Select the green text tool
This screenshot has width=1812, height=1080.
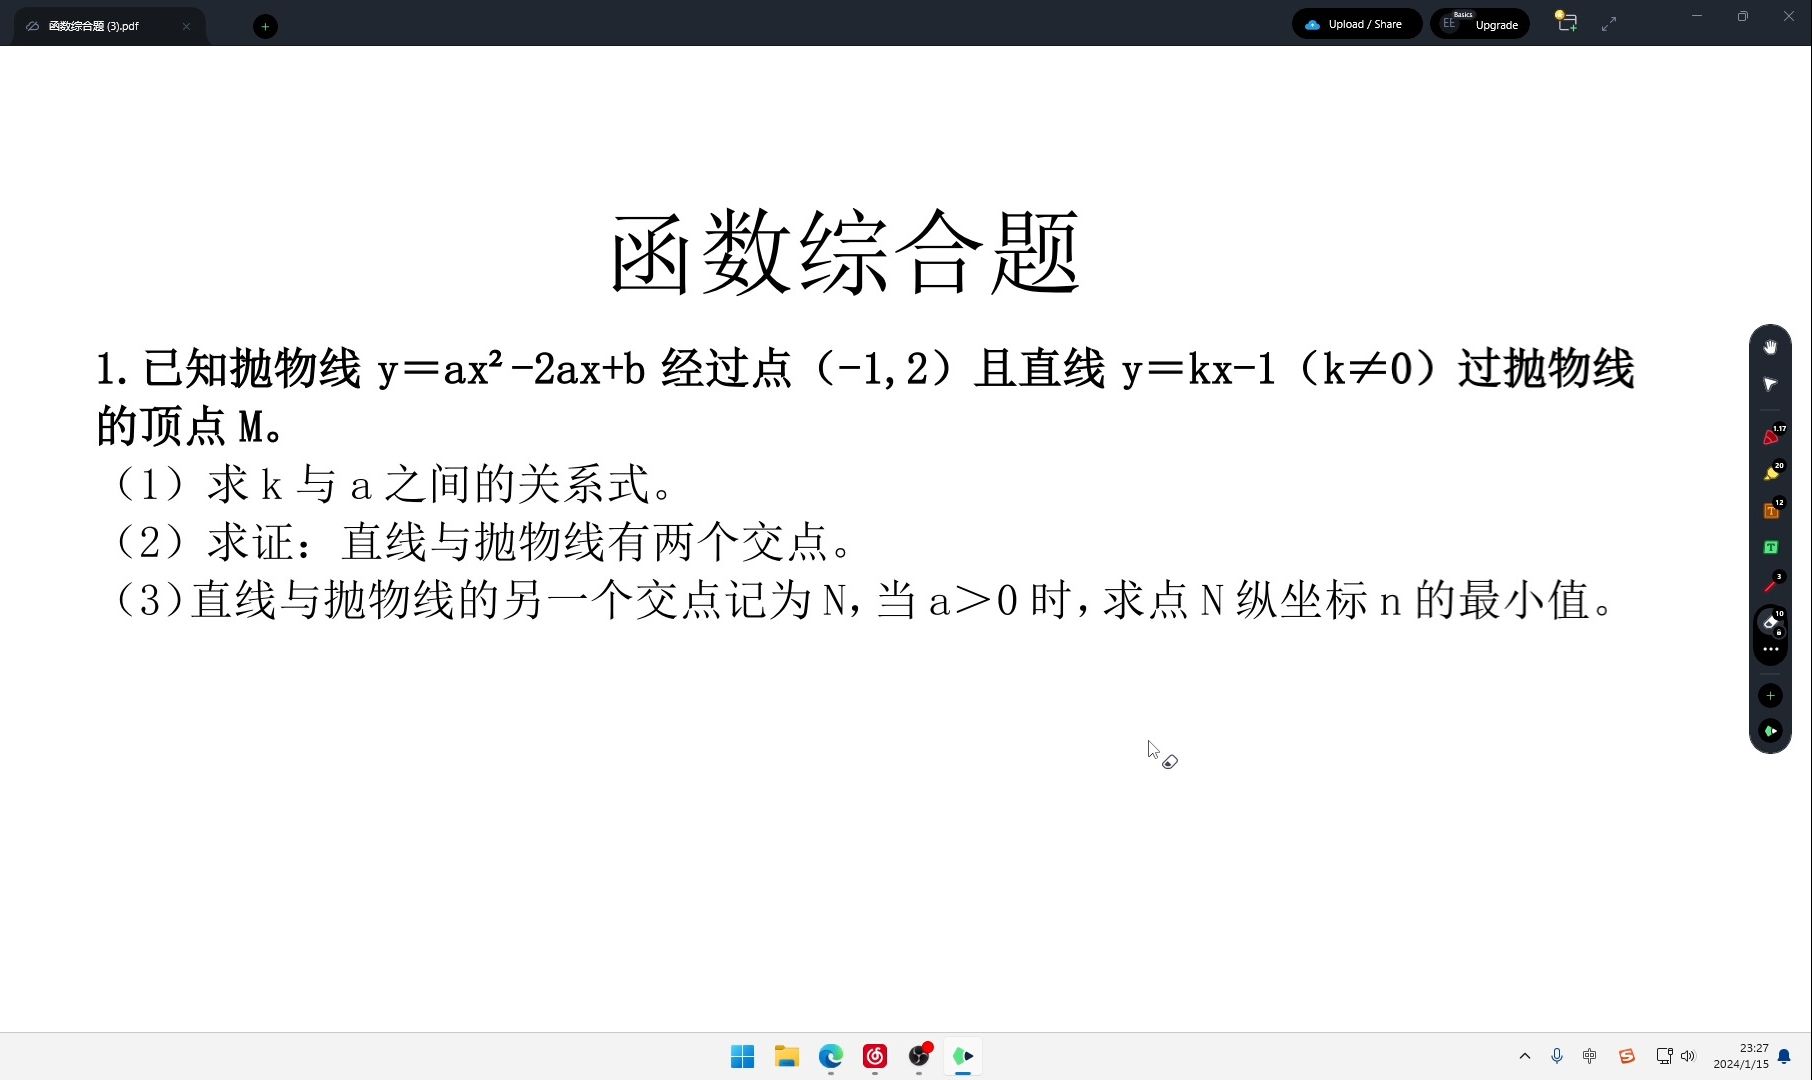(x=1771, y=548)
